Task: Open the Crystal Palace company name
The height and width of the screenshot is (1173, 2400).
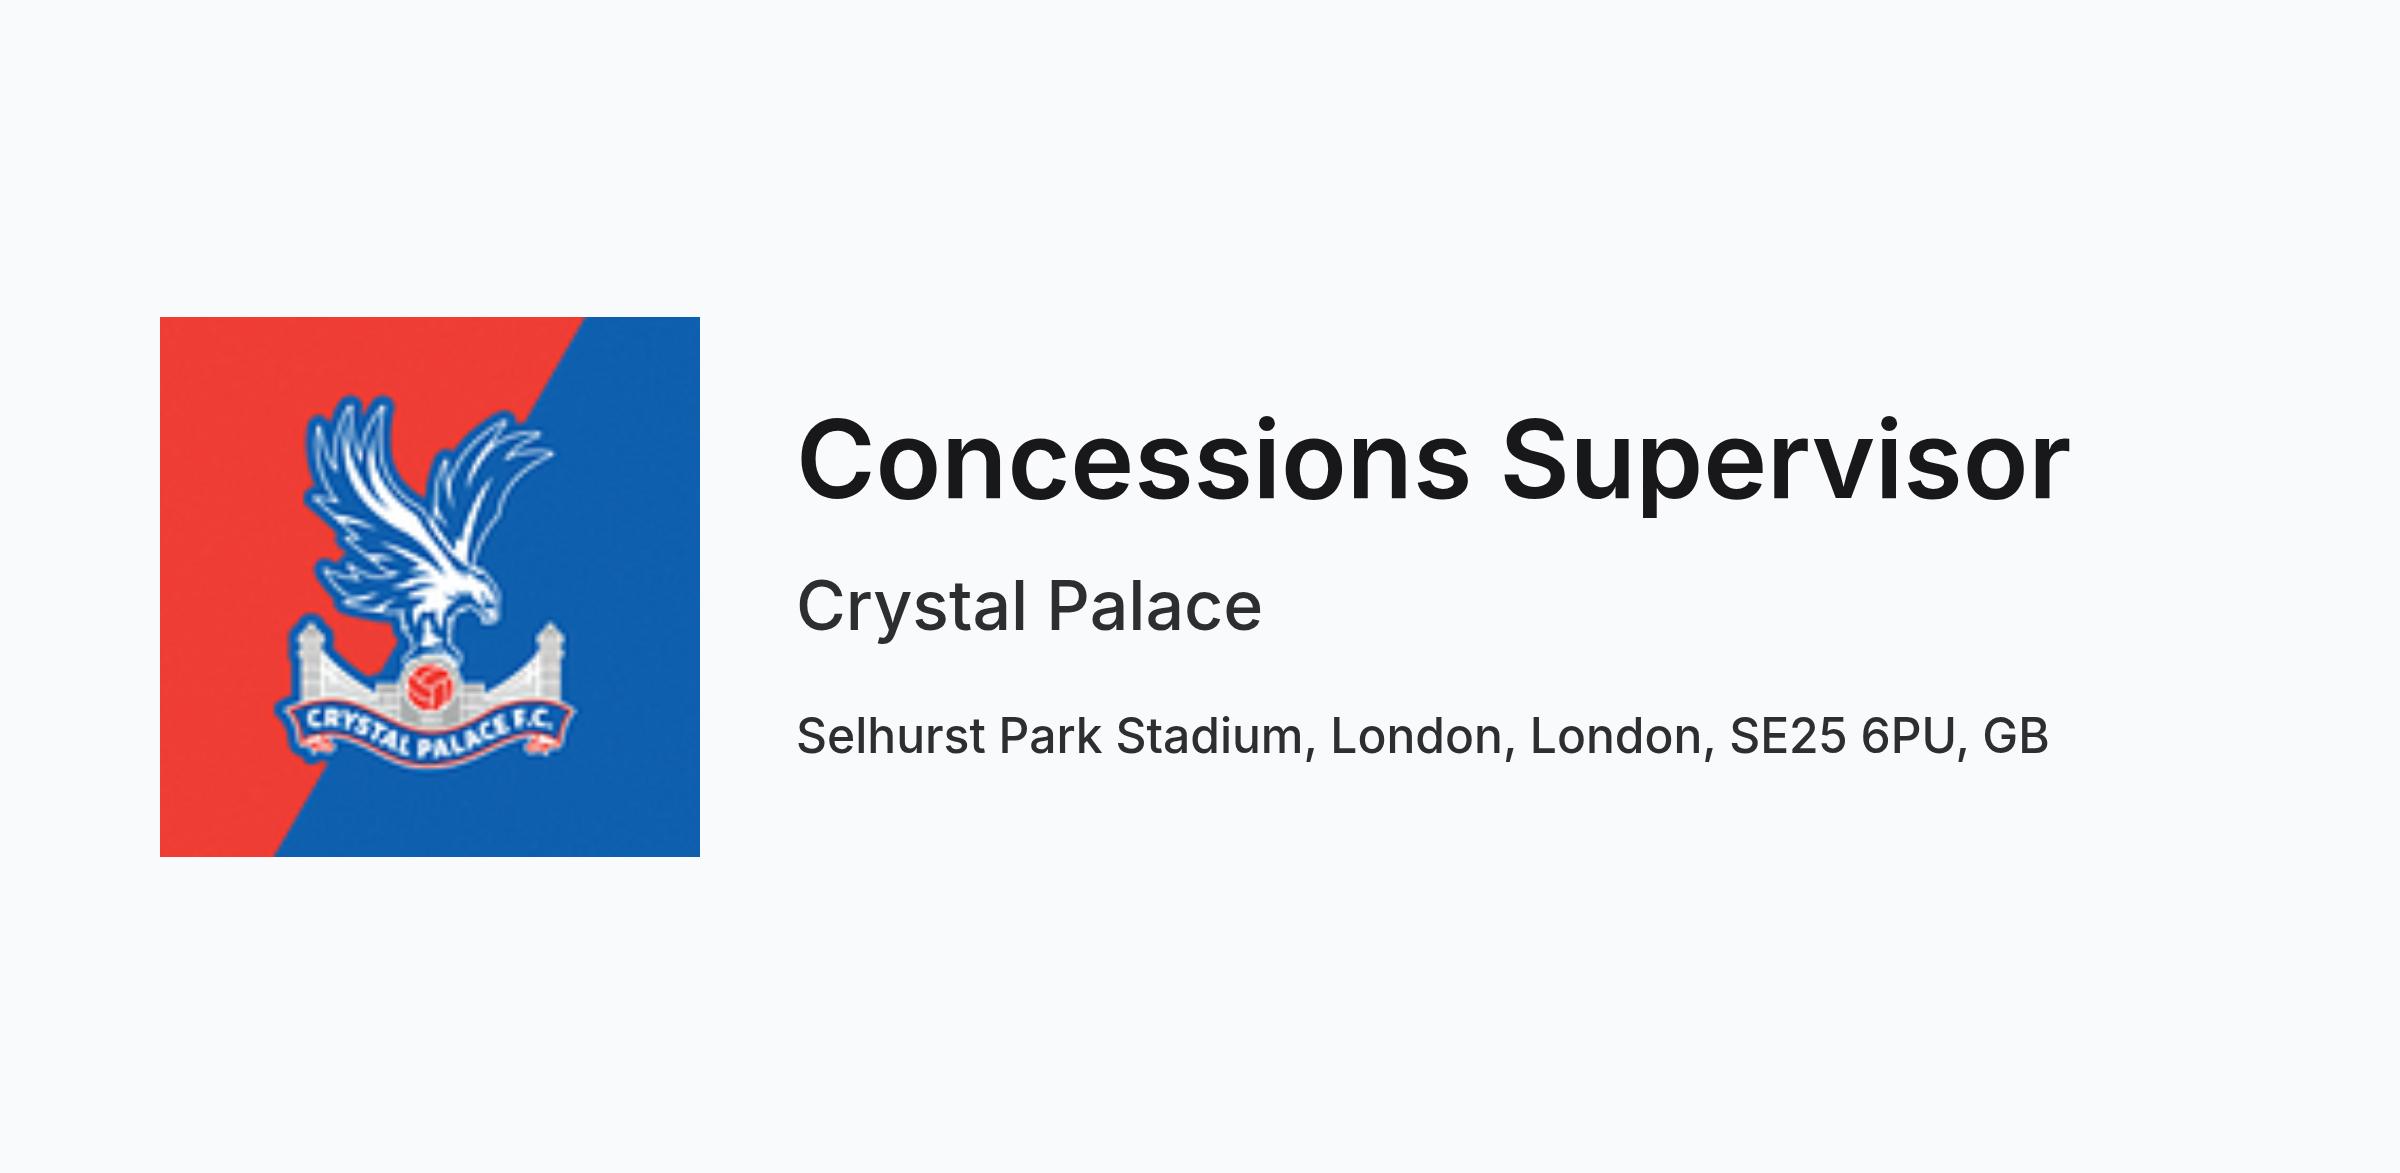Action: (x=1029, y=607)
